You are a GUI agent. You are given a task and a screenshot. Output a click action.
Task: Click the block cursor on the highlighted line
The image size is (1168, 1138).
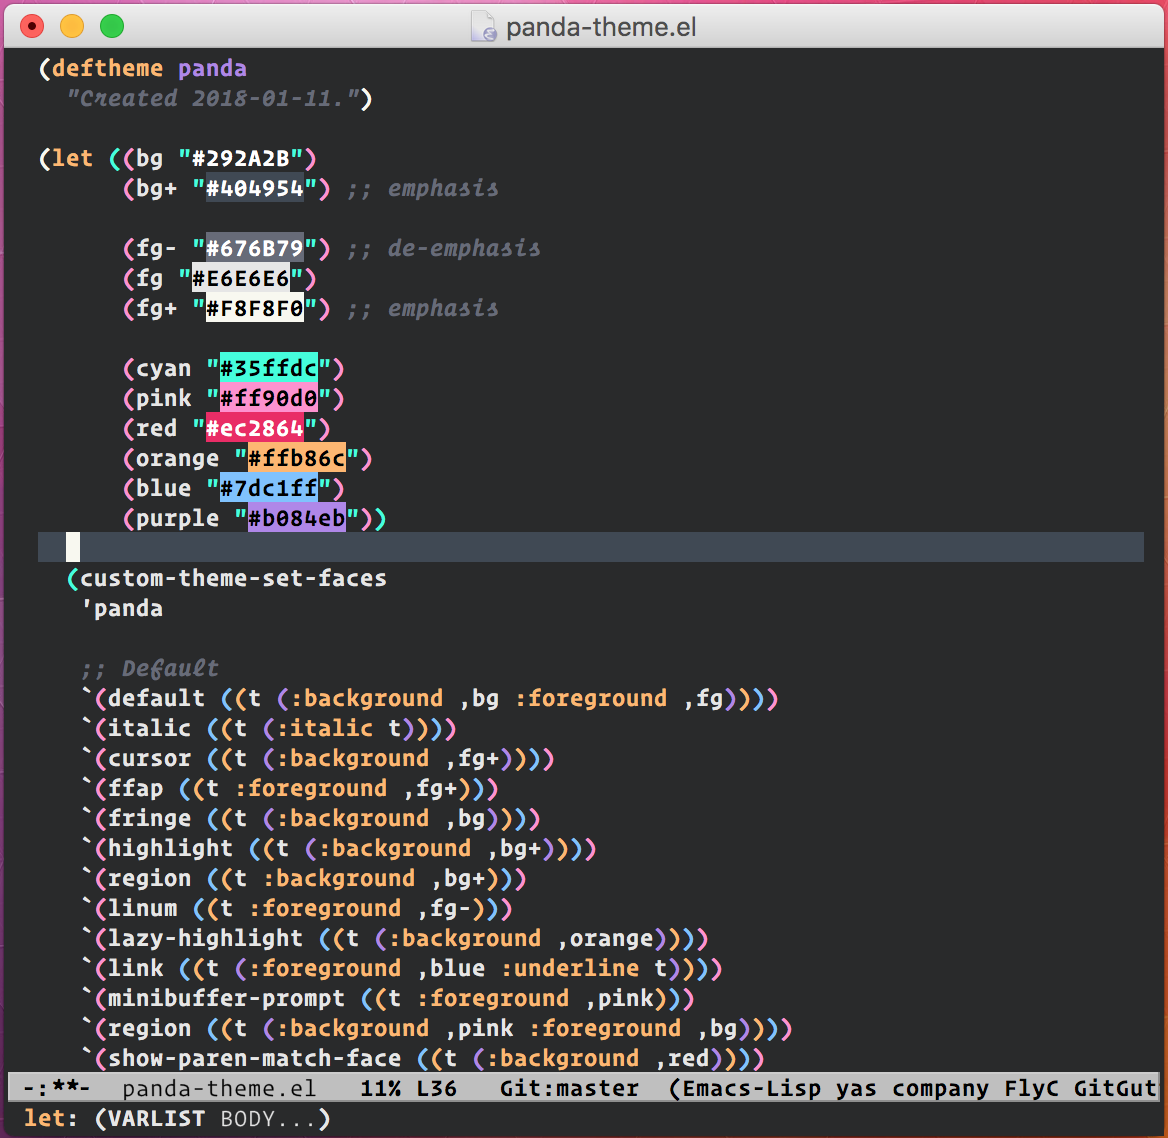coord(73,547)
